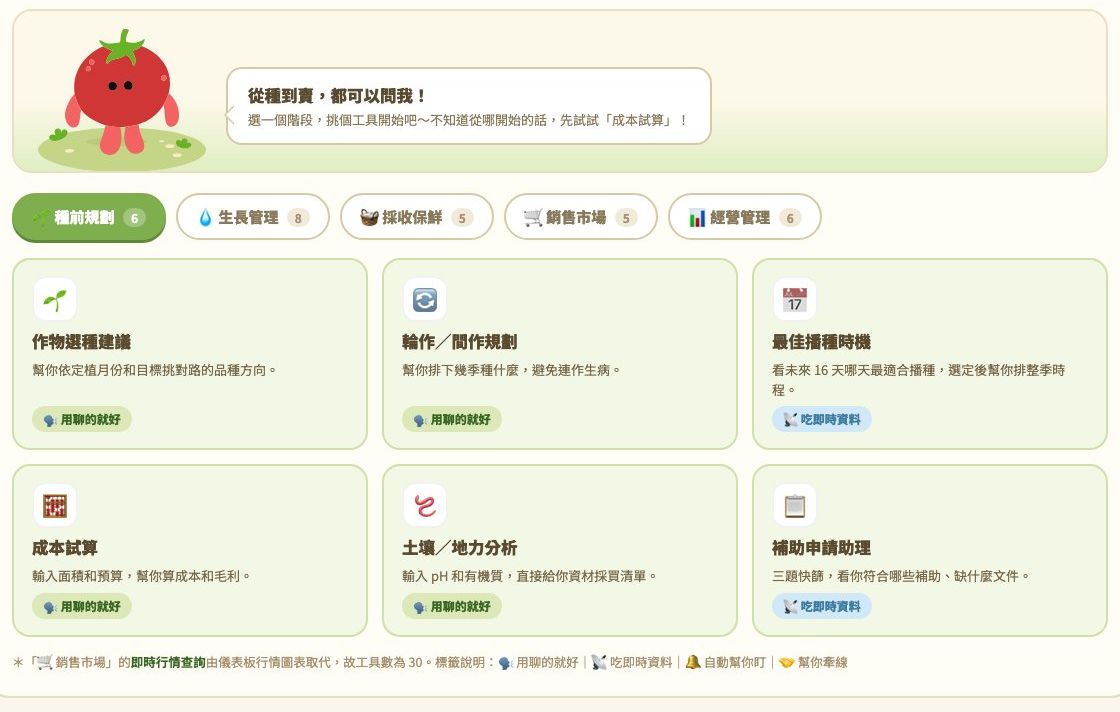Click description 輸入面積和預算，幫你算成本和毛利
Screen dimensions: 1120x712
pyautogui.click(x=141, y=576)
